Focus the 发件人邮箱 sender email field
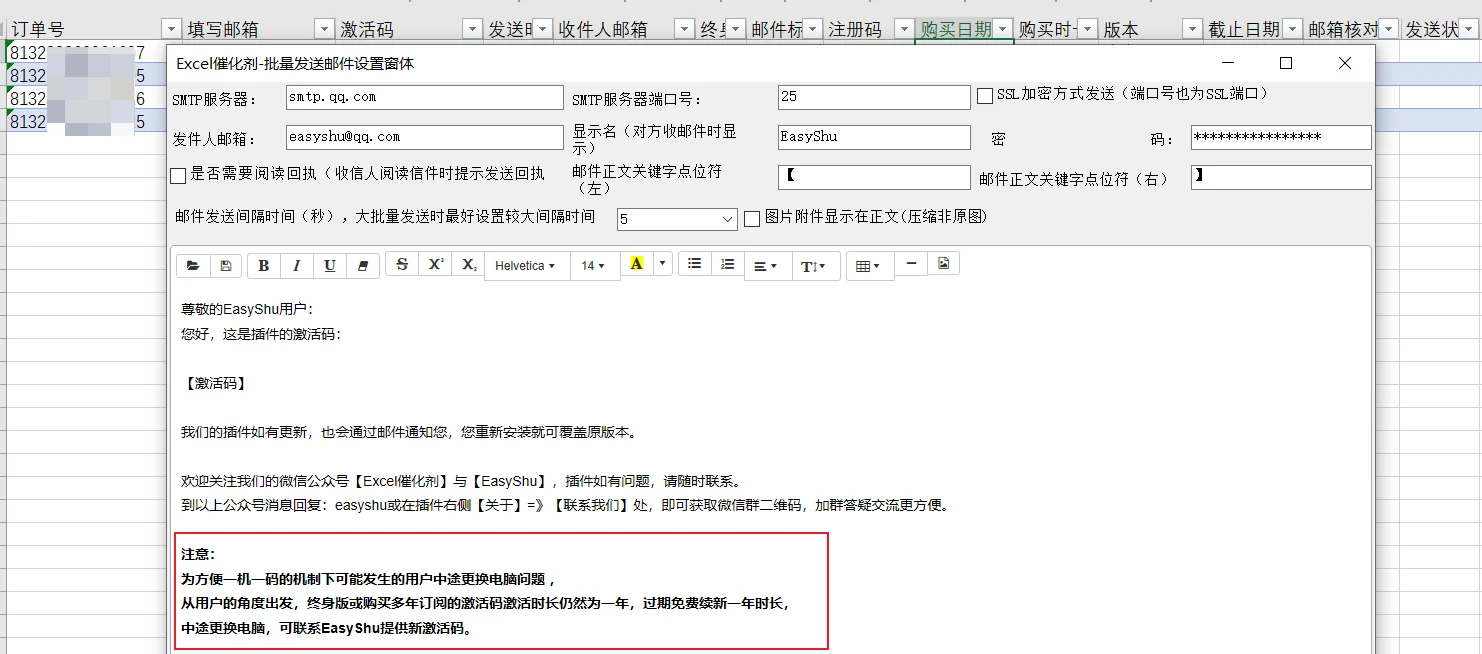Screen dimensions: 1482x654 (x=424, y=137)
